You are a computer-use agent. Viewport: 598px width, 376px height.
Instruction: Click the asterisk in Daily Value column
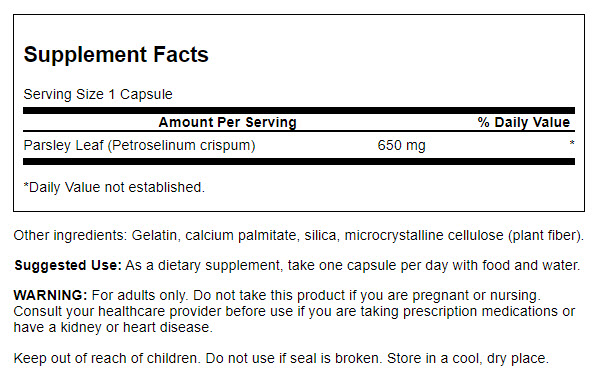tap(572, 143)
